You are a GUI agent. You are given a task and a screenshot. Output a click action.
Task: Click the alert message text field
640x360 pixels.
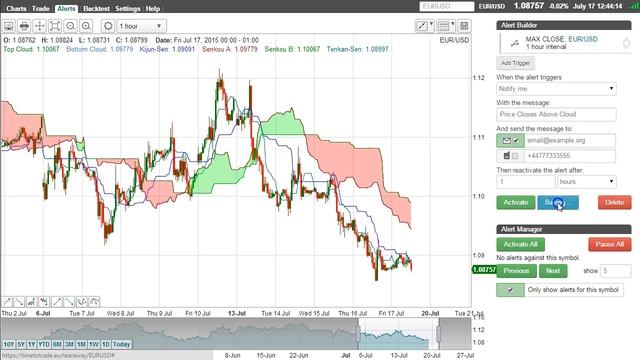click(556, 115)
